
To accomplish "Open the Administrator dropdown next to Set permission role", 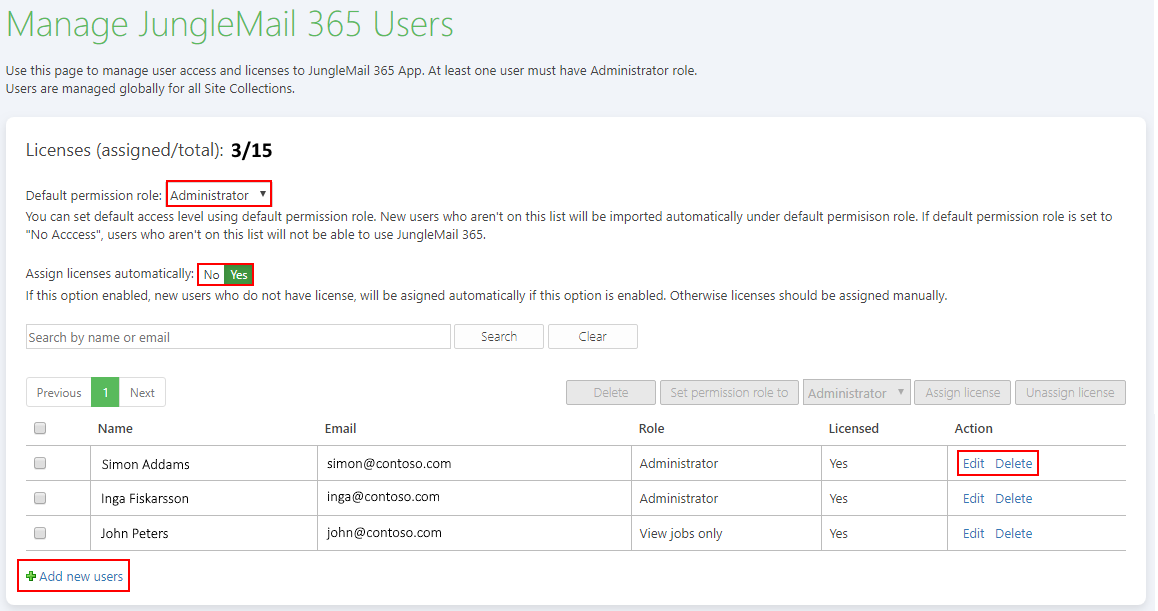I will click(x=856, y=392).
